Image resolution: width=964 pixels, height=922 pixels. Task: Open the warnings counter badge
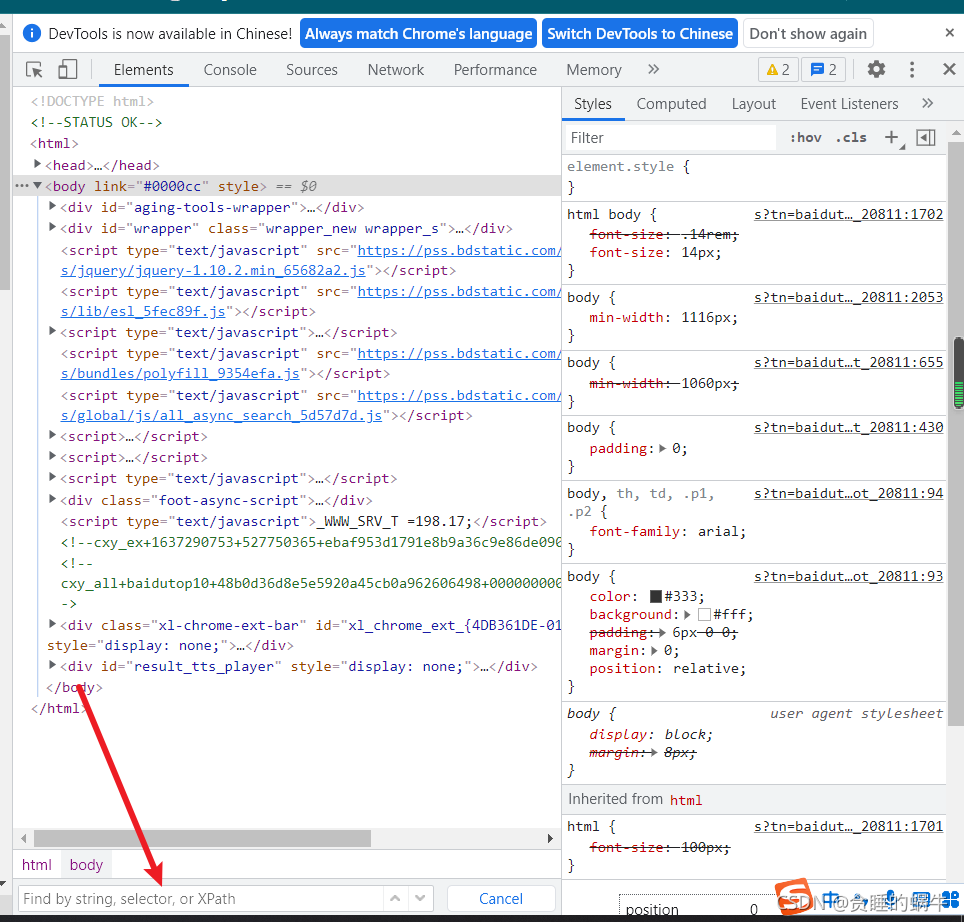pyautogui.click(x=778, y=69)
